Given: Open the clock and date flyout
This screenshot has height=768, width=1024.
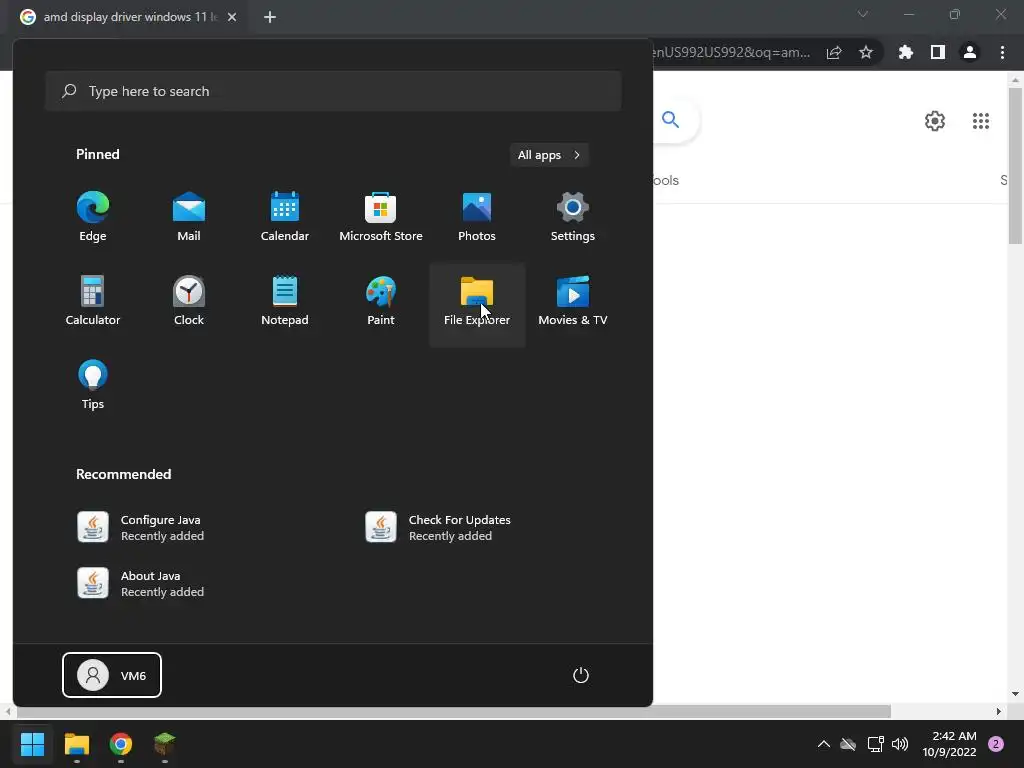Looking at the screenshot, I should [950, 744].
